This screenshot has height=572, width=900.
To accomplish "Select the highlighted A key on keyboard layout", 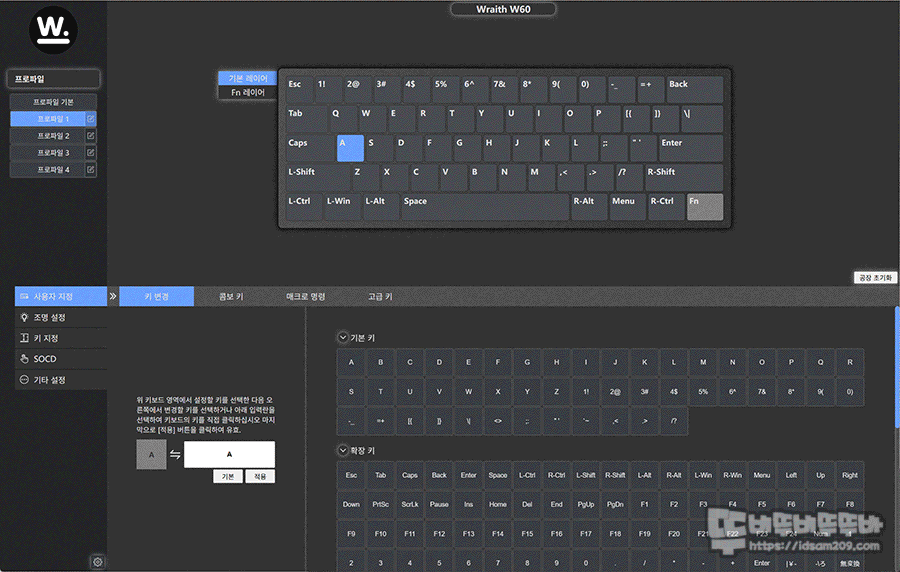I will tap(350, 148).
